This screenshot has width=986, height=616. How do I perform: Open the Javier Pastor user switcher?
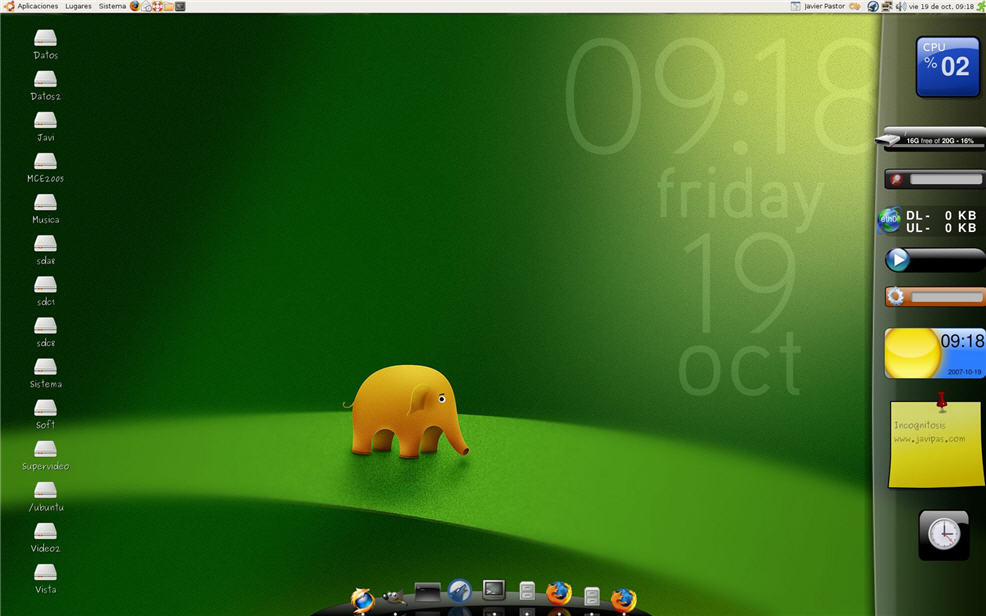824,6
